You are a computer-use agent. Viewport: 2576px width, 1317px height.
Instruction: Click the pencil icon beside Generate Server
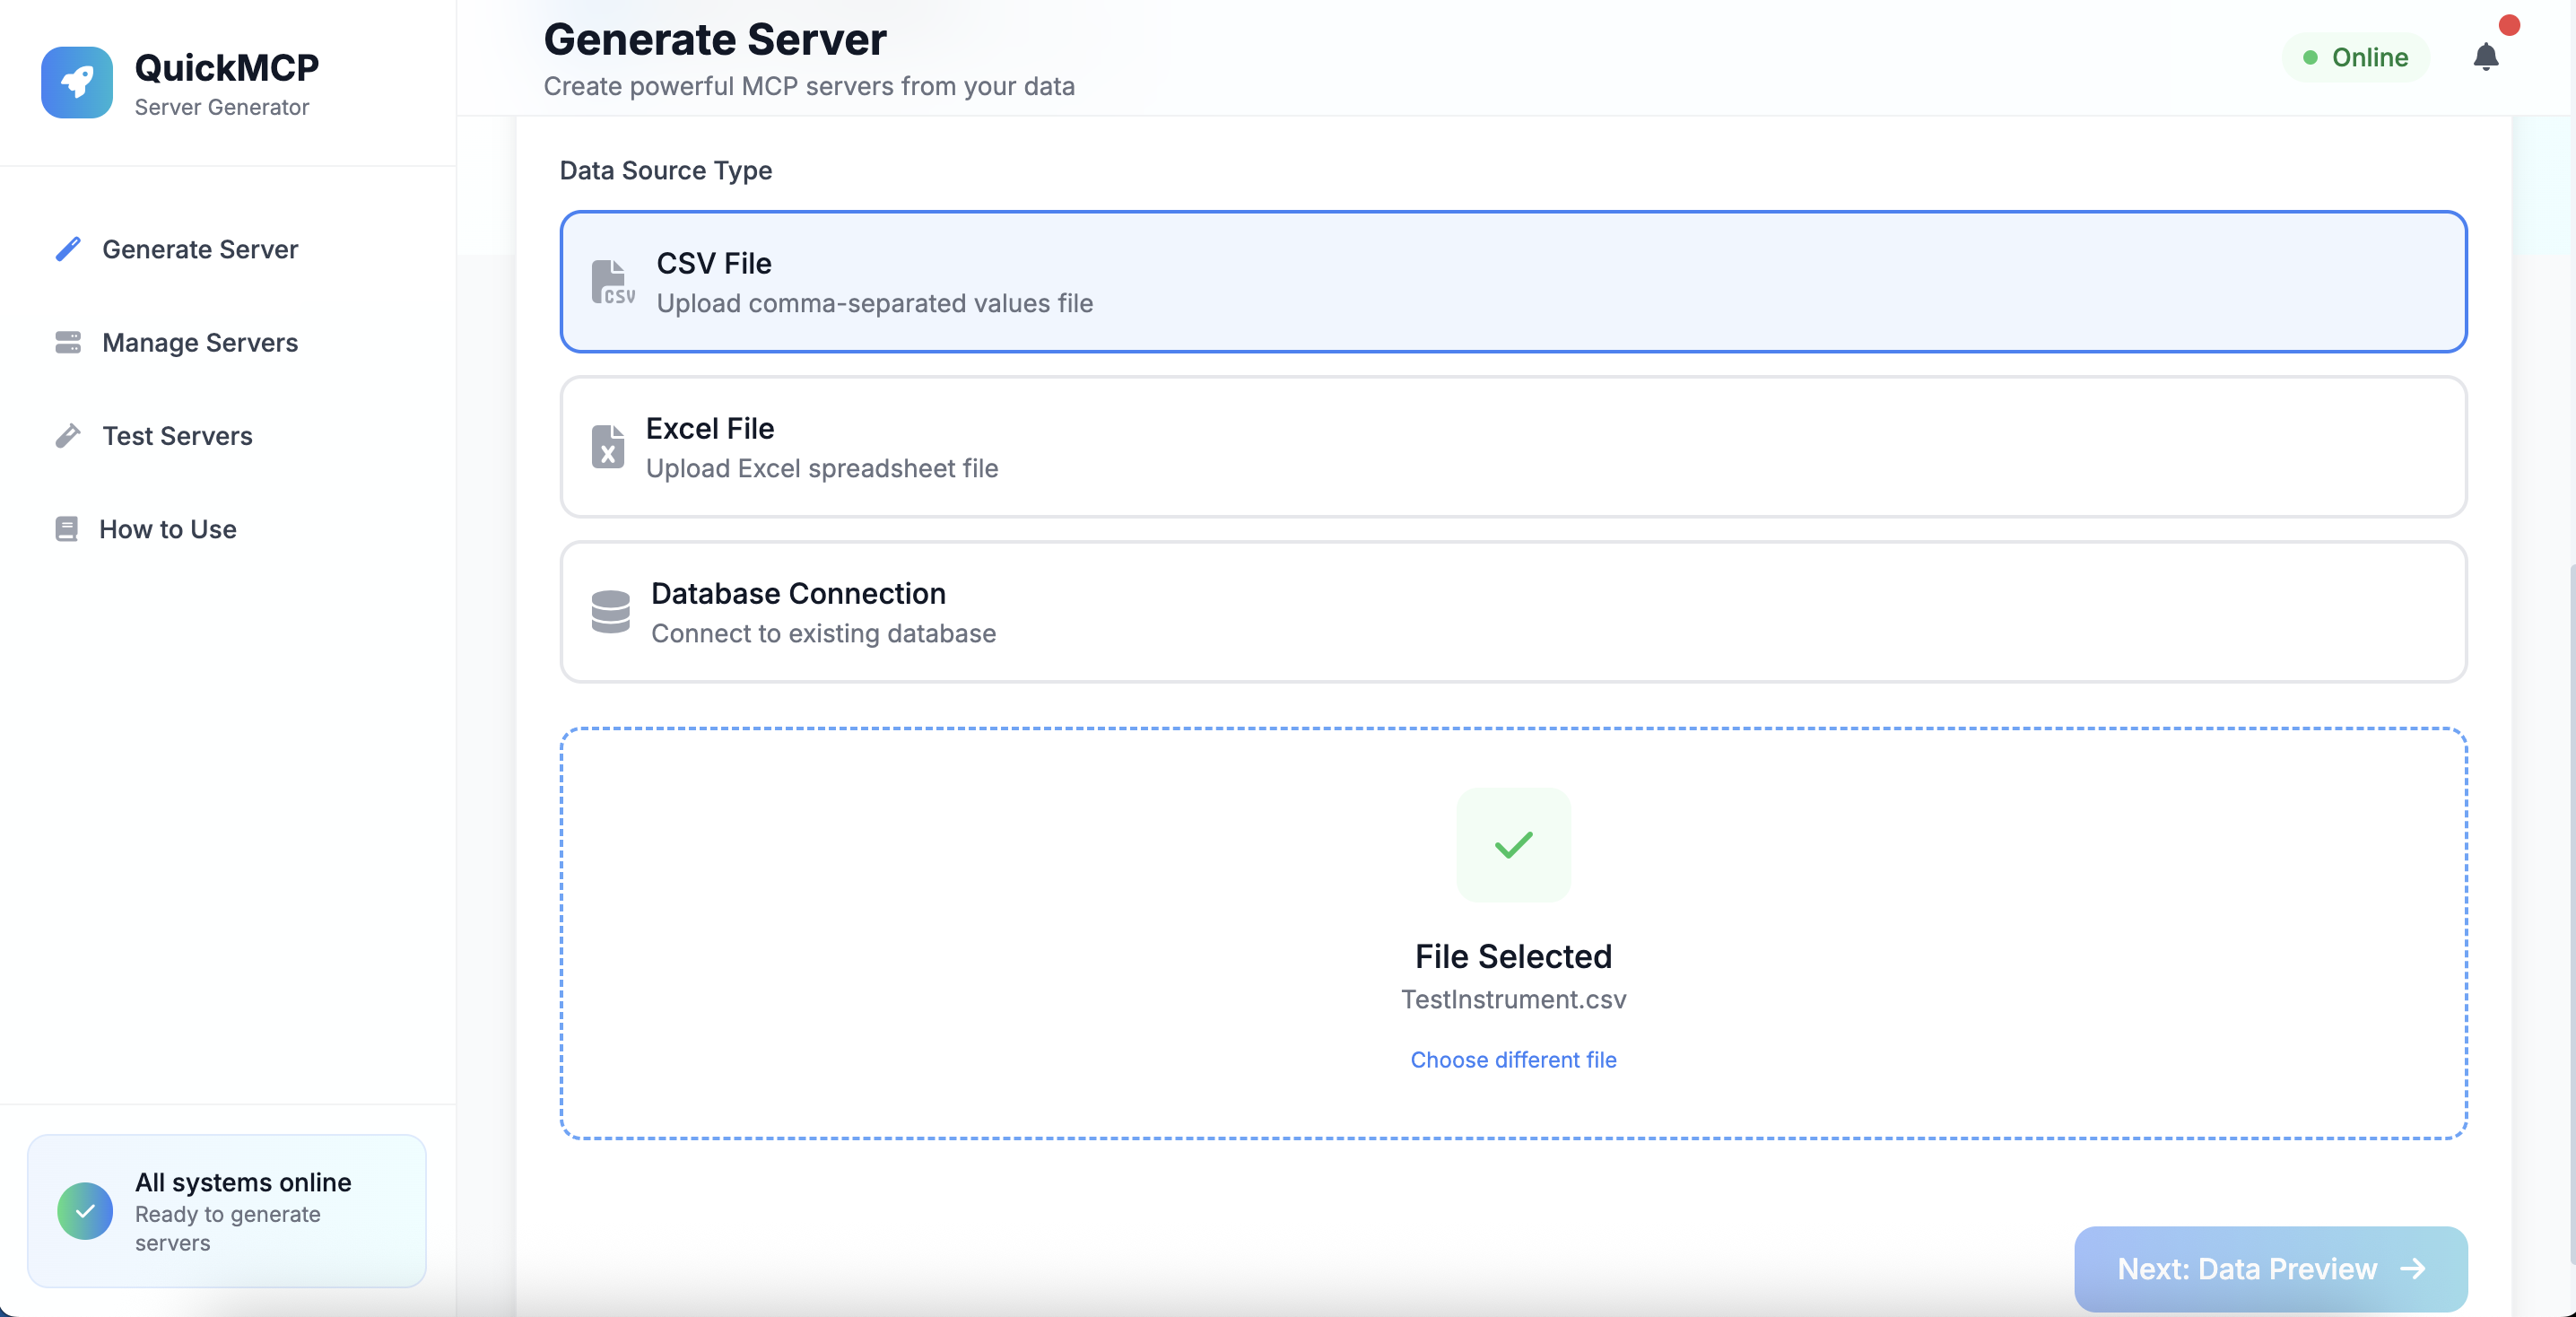(x=68, y=249)
